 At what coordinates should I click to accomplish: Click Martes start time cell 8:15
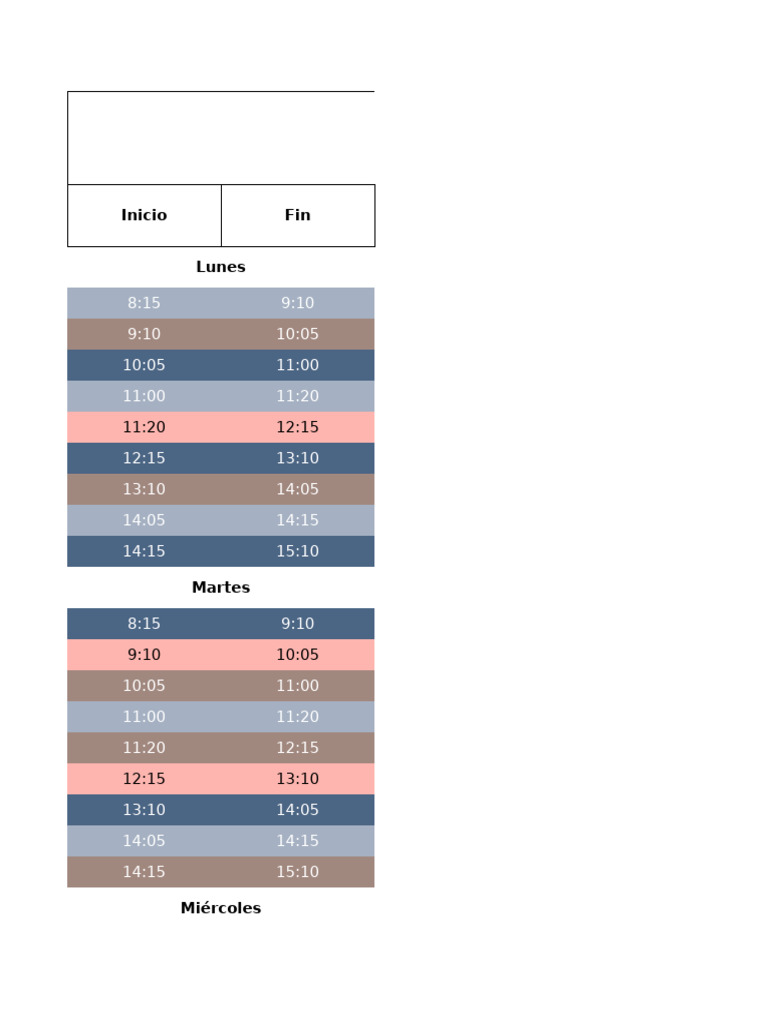click(144, 623)
